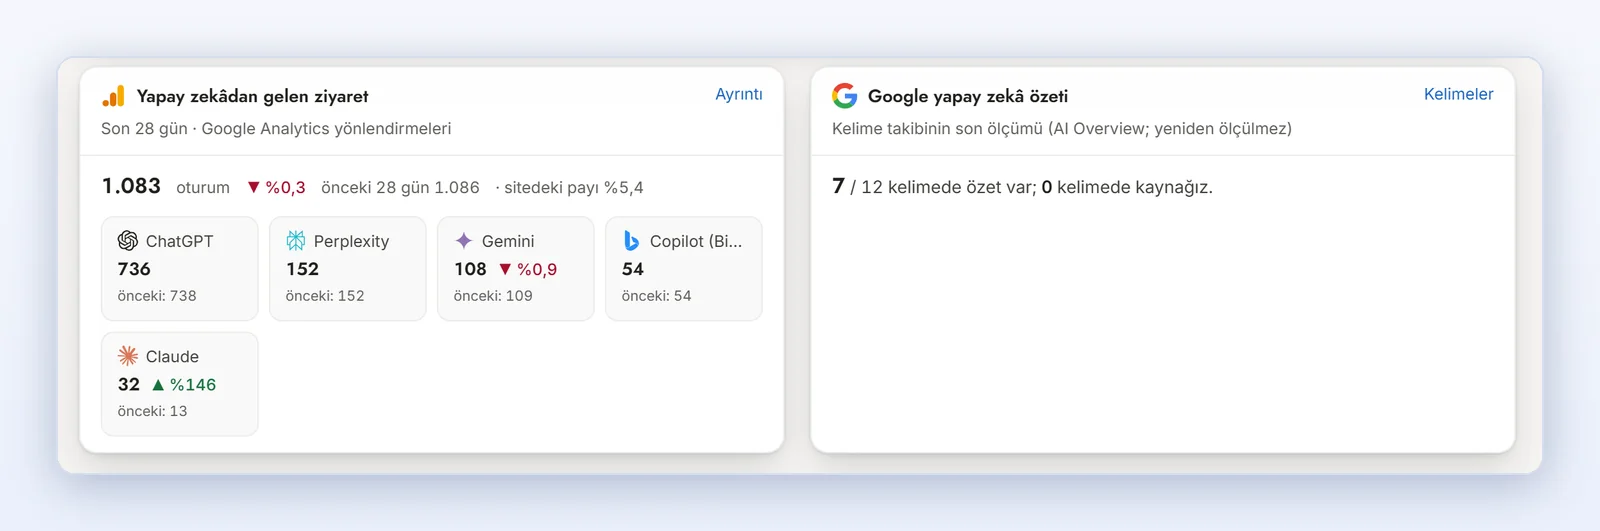Click the Claude value 32

point(129,384)
